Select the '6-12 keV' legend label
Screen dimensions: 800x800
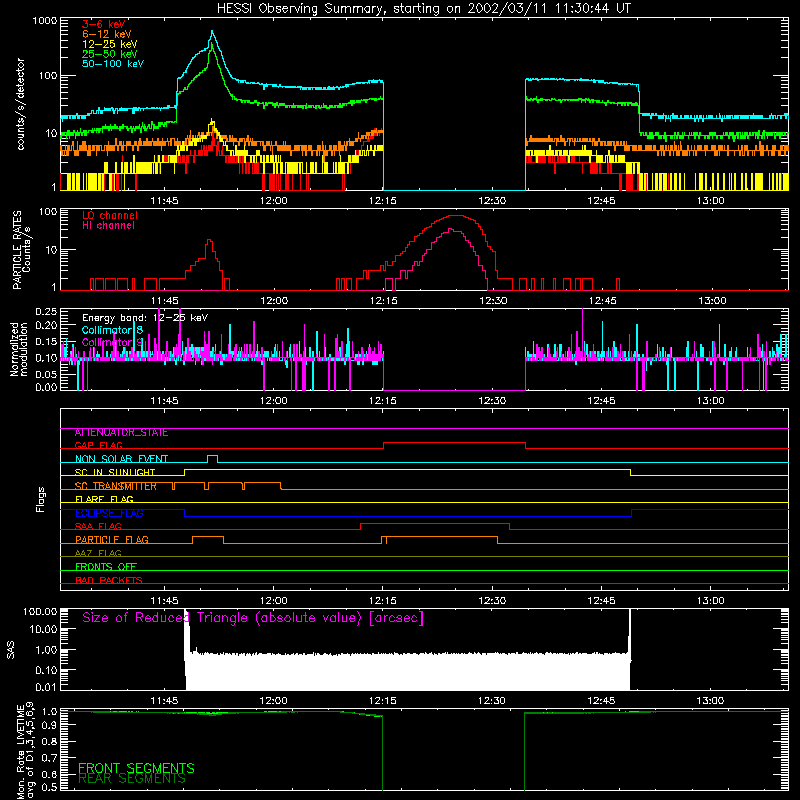point(107,34)
